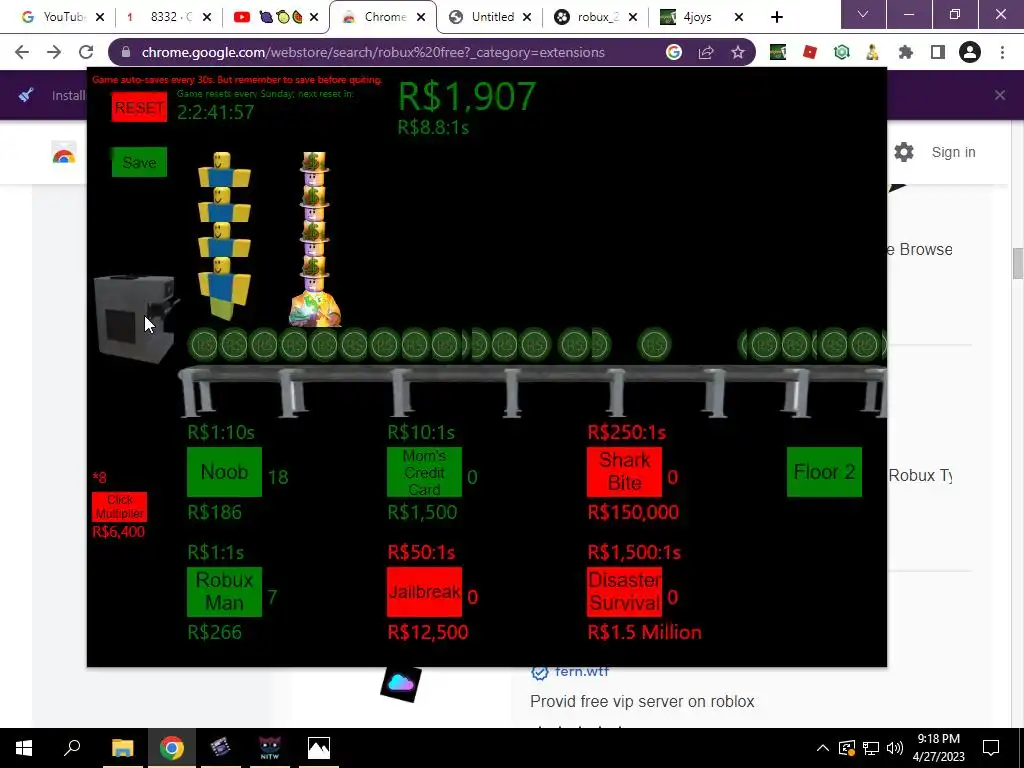This screenshot has height=768, width=1024.
Task: Go to Floor 2
Action: pos(824,472)
